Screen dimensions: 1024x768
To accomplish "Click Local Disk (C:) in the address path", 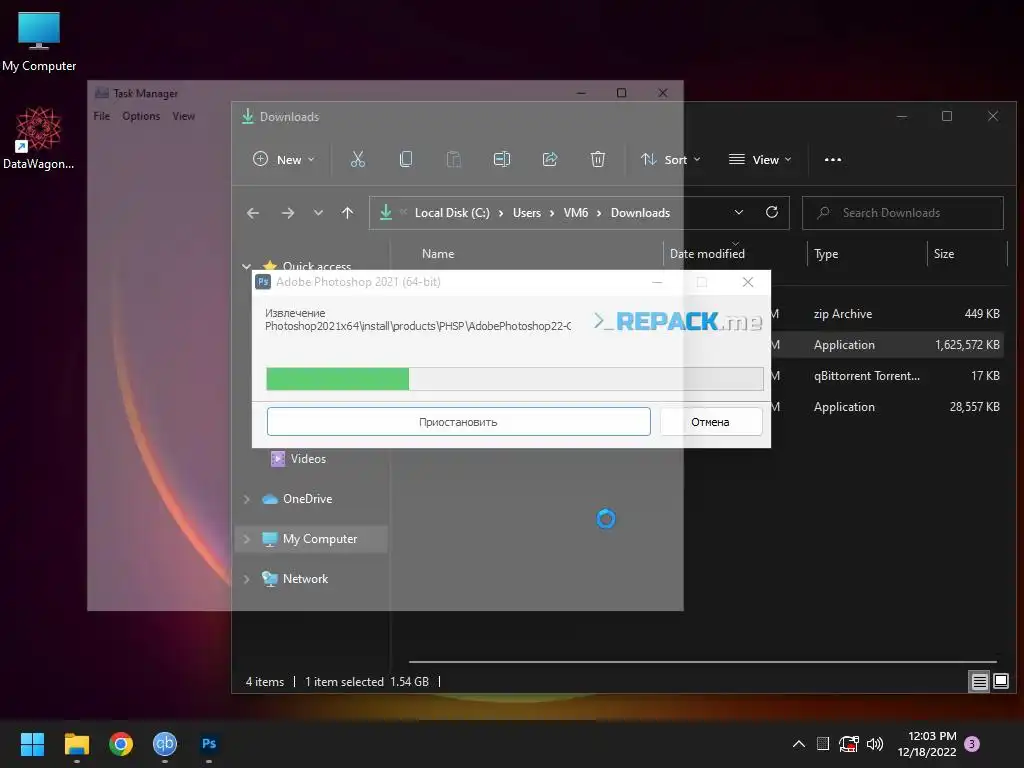I will [x=452, y=213].
